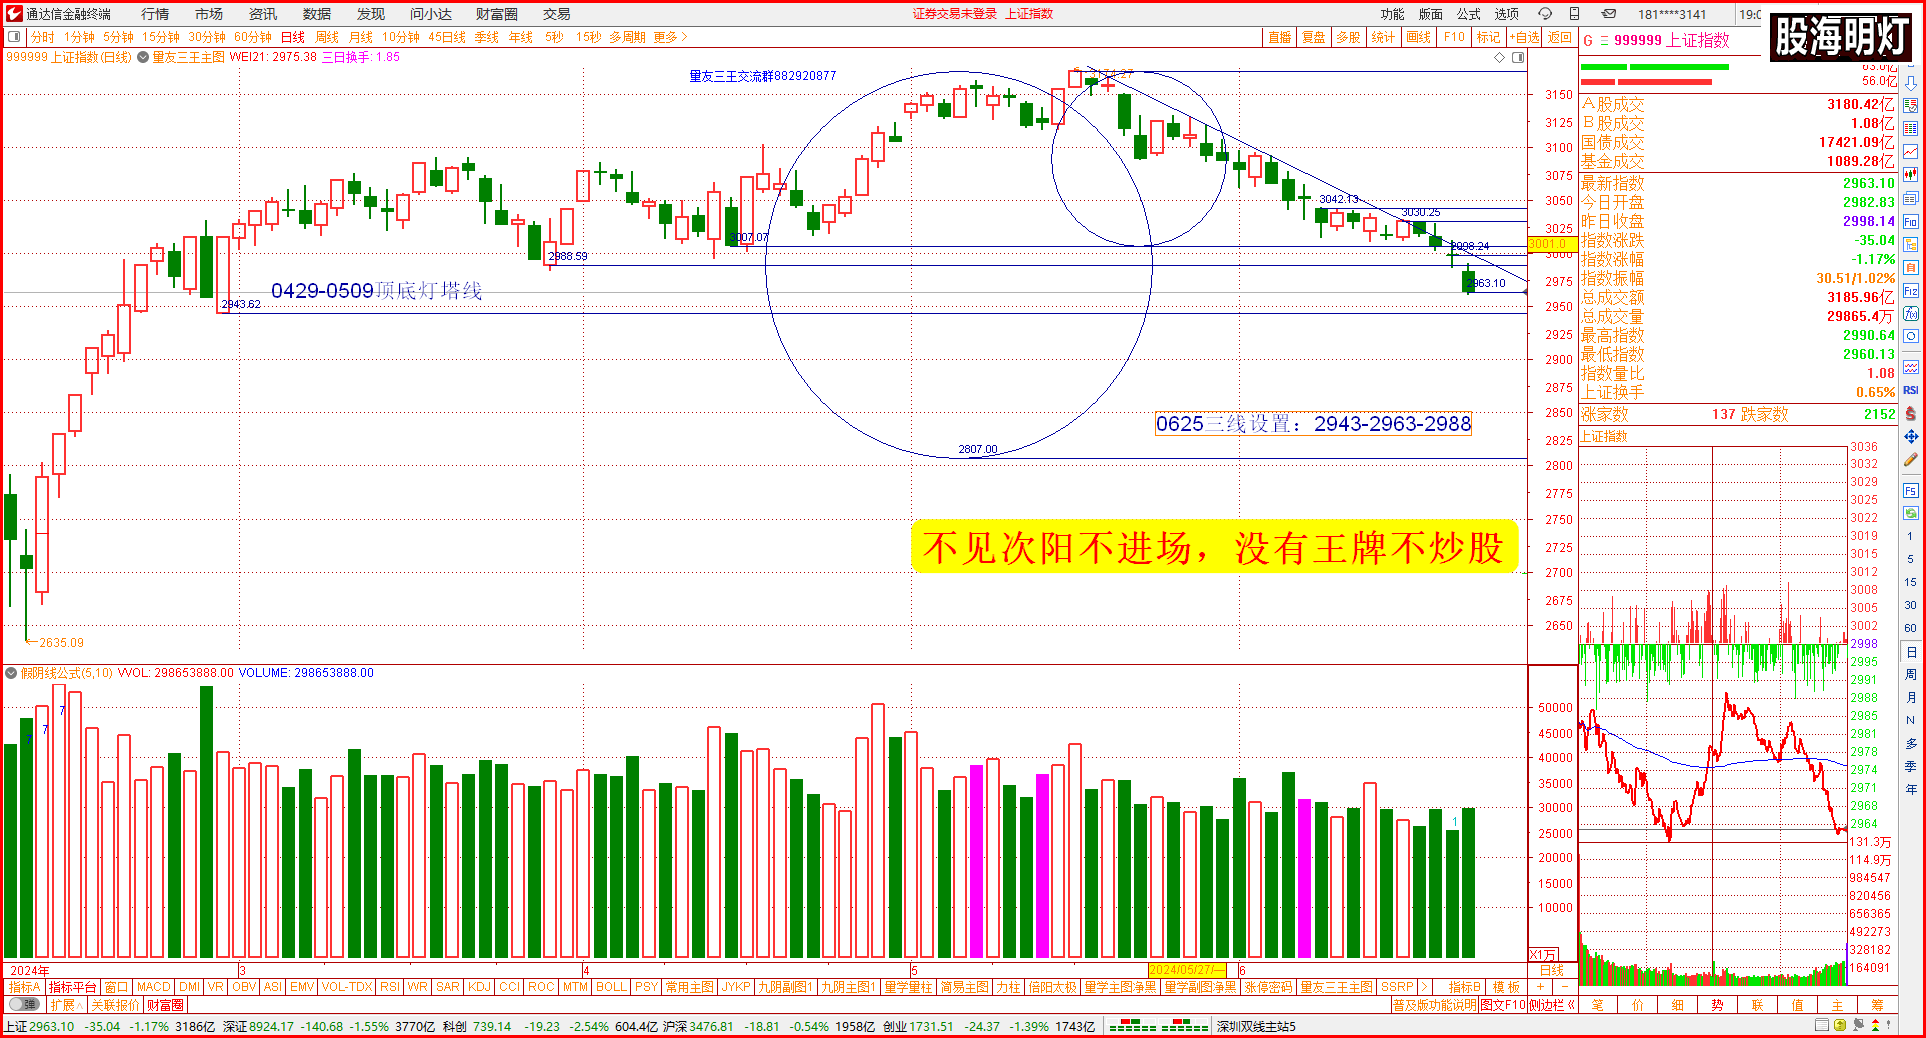Click the headset customer service icon
1926x1038 pixels.
(1545, 14)
